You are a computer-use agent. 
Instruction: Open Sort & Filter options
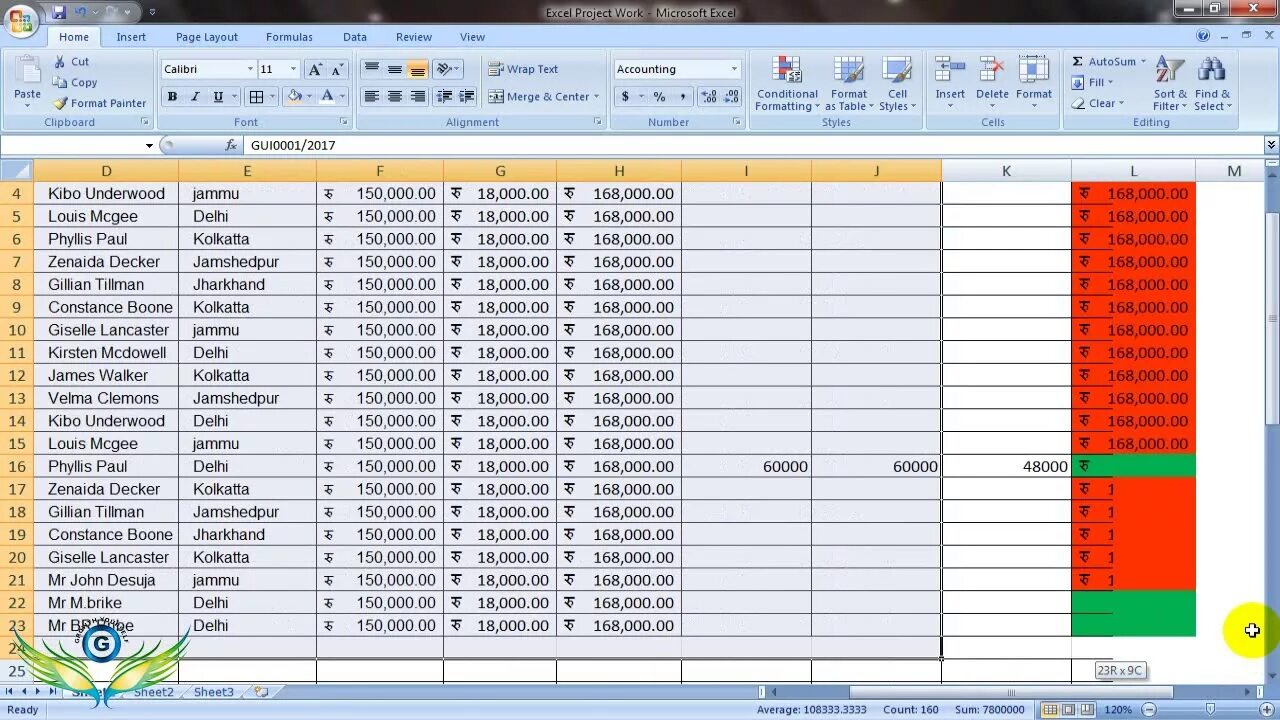(x=1169, y=84)
